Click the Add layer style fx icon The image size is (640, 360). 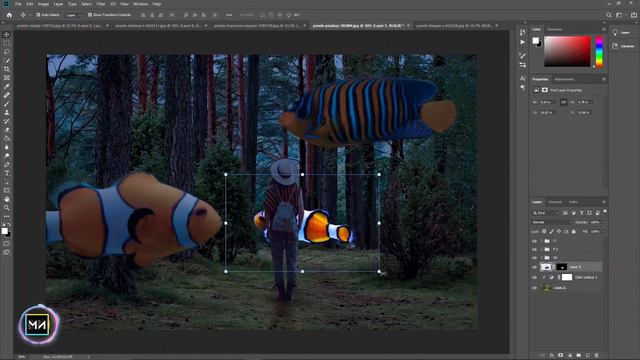(551, 355)
